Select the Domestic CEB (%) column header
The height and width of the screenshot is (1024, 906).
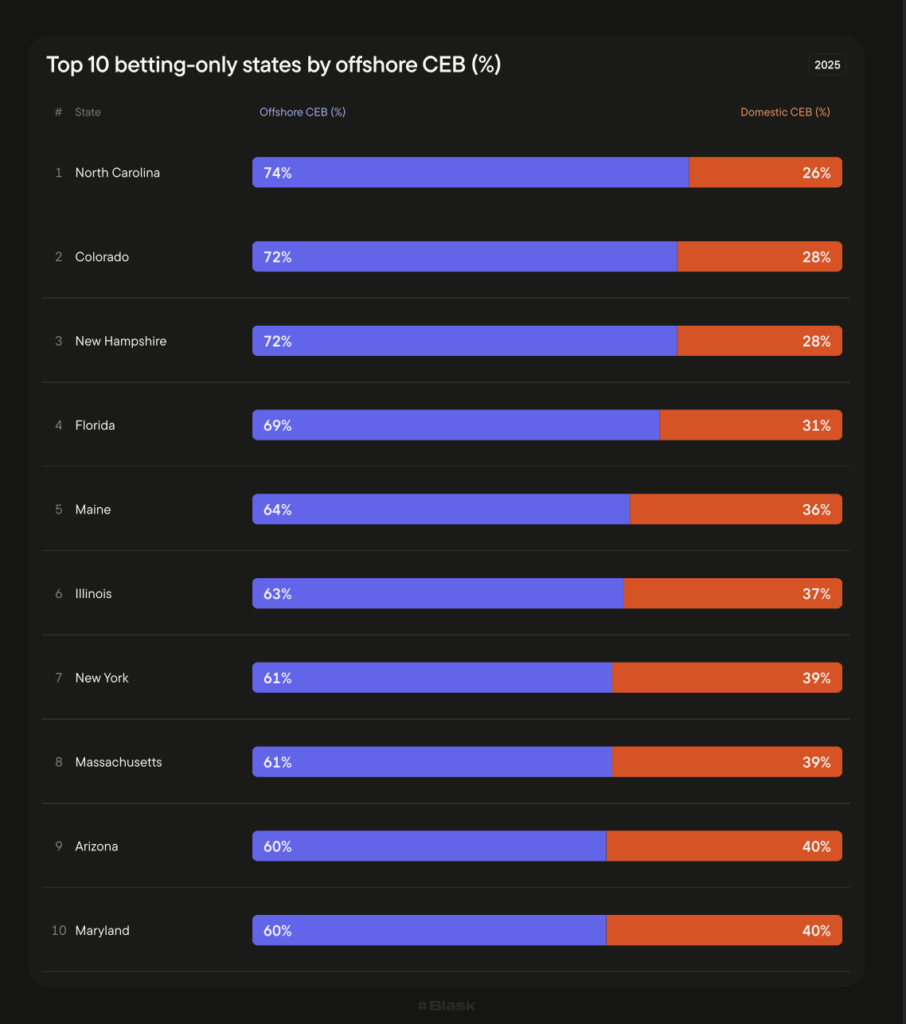coord(785,112)
